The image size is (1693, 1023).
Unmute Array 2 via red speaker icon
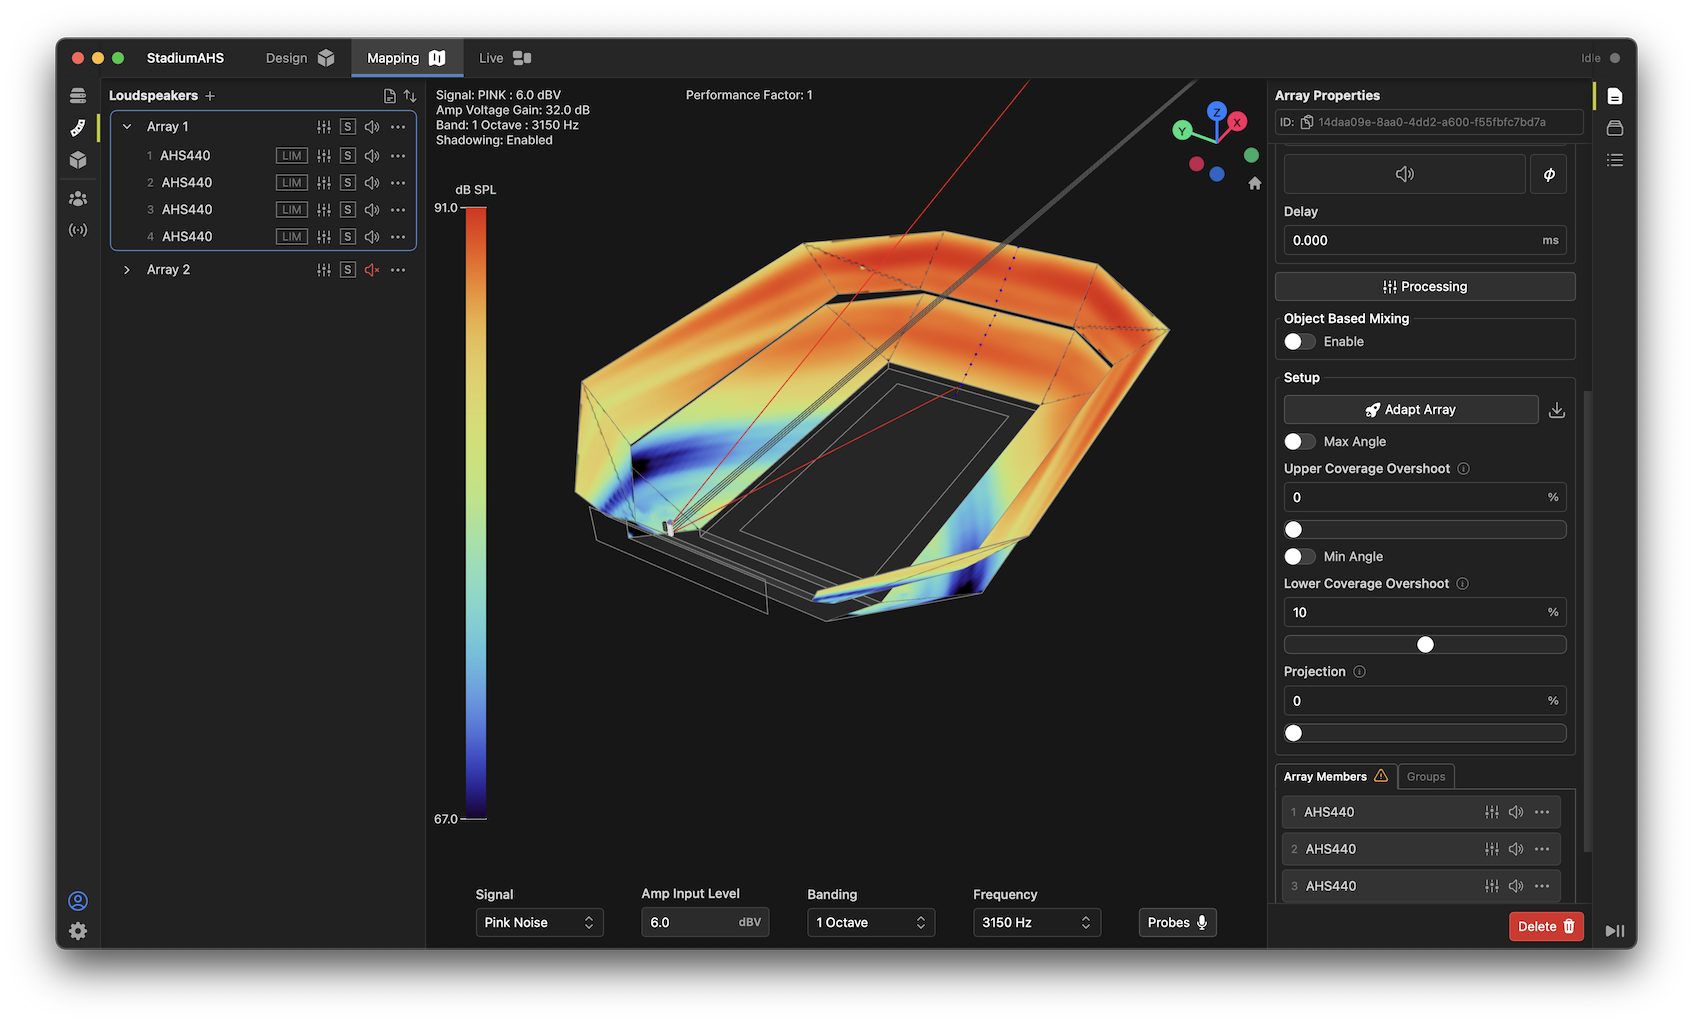pyautogui.click(x=372, y=270)
